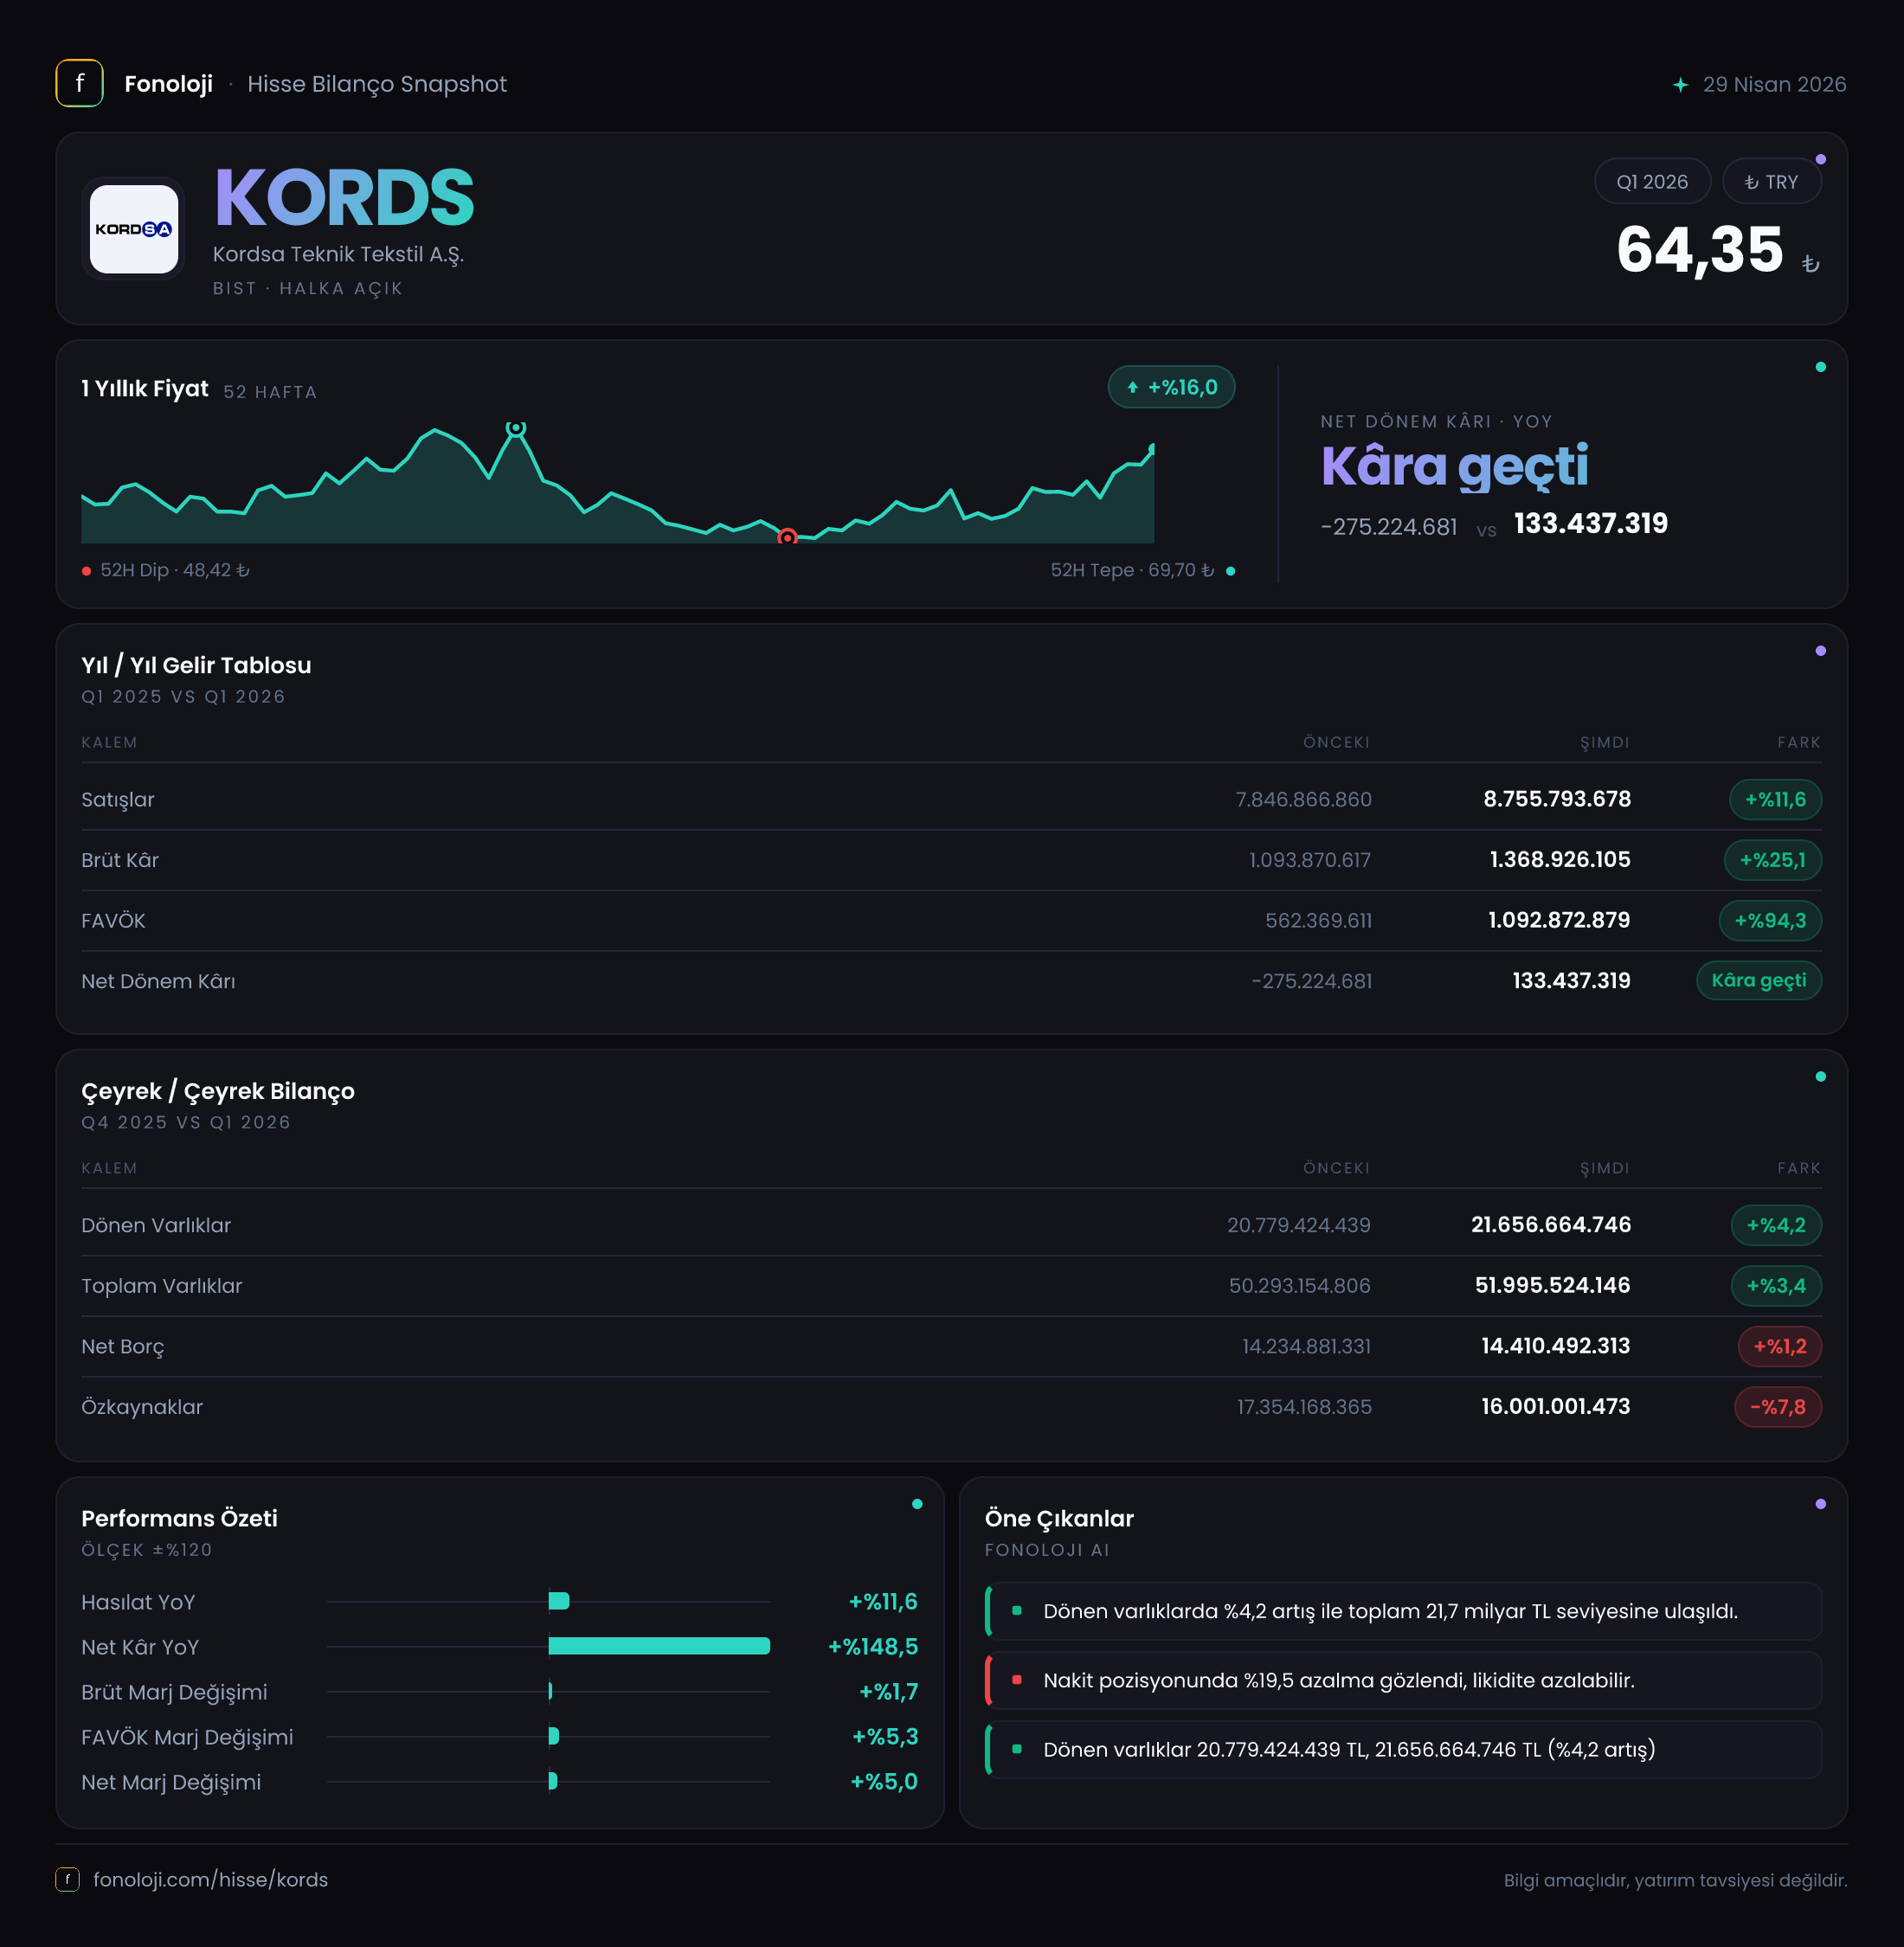
Task: Select the highlight about 21,7 milyar TL seviyesine
Action: pyautogui.click(x=1403, y=1611)
